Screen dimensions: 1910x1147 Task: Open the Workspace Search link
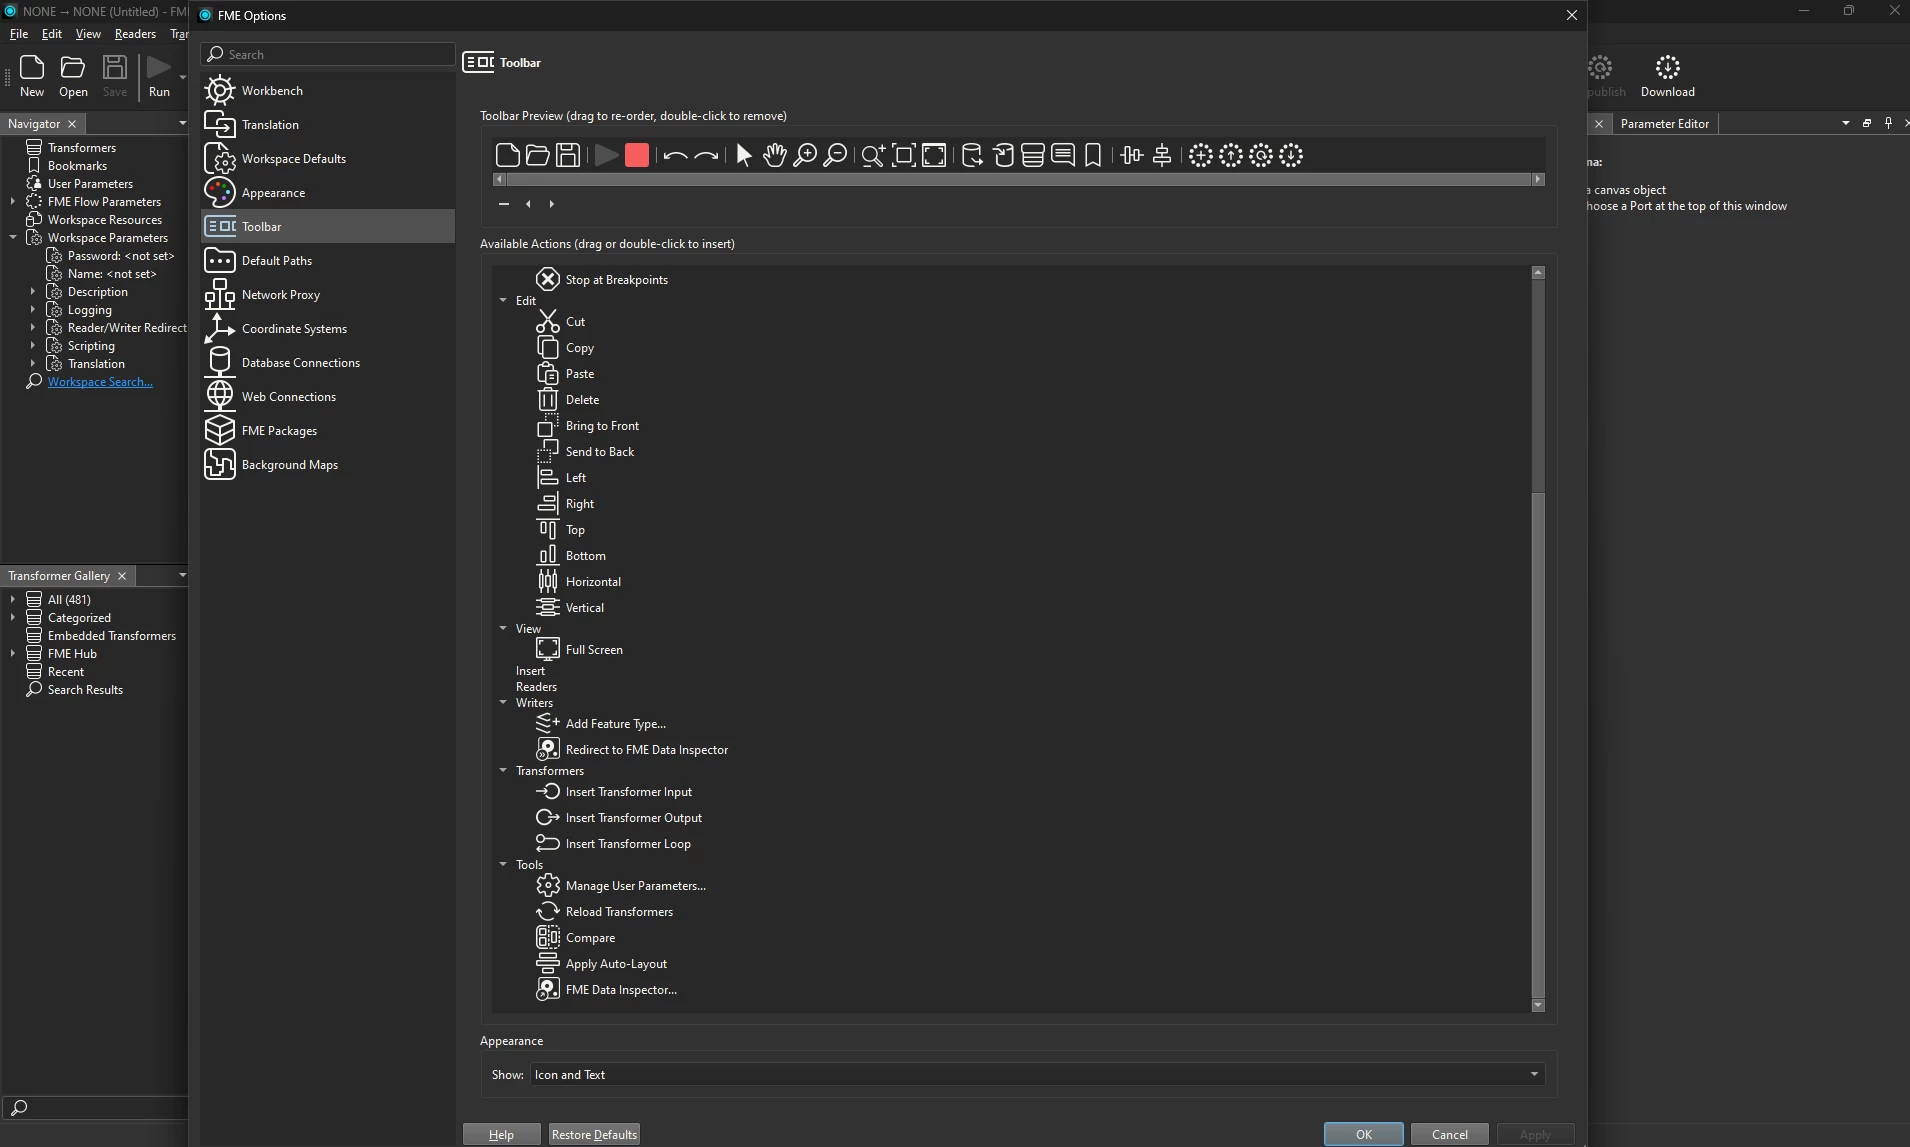(100, 382)
